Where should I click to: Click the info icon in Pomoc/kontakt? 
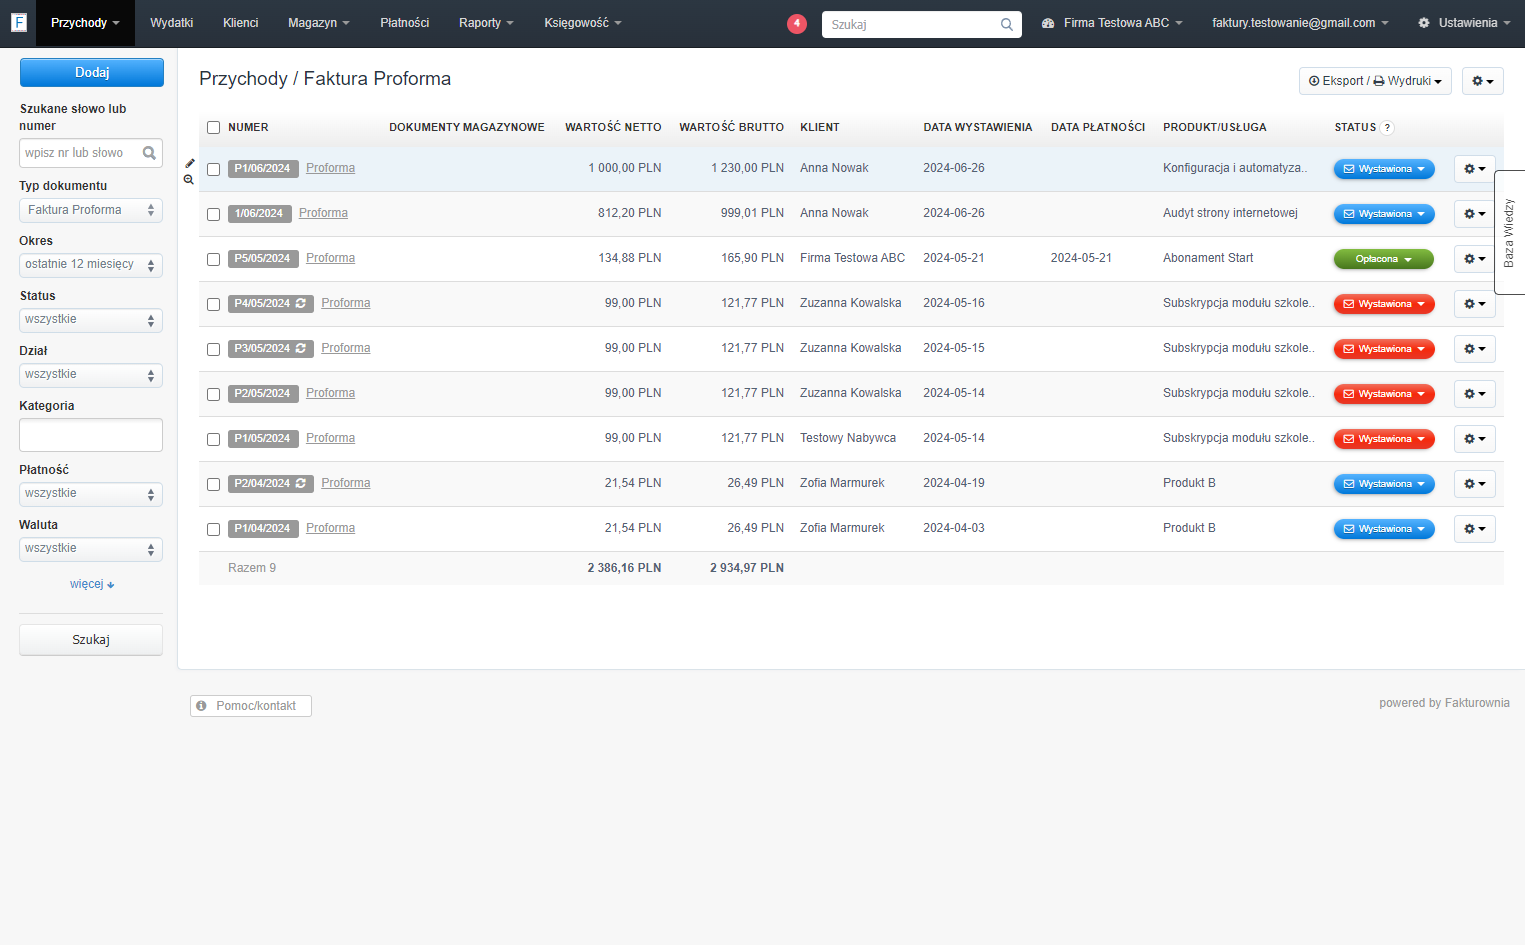coord(201,706)
